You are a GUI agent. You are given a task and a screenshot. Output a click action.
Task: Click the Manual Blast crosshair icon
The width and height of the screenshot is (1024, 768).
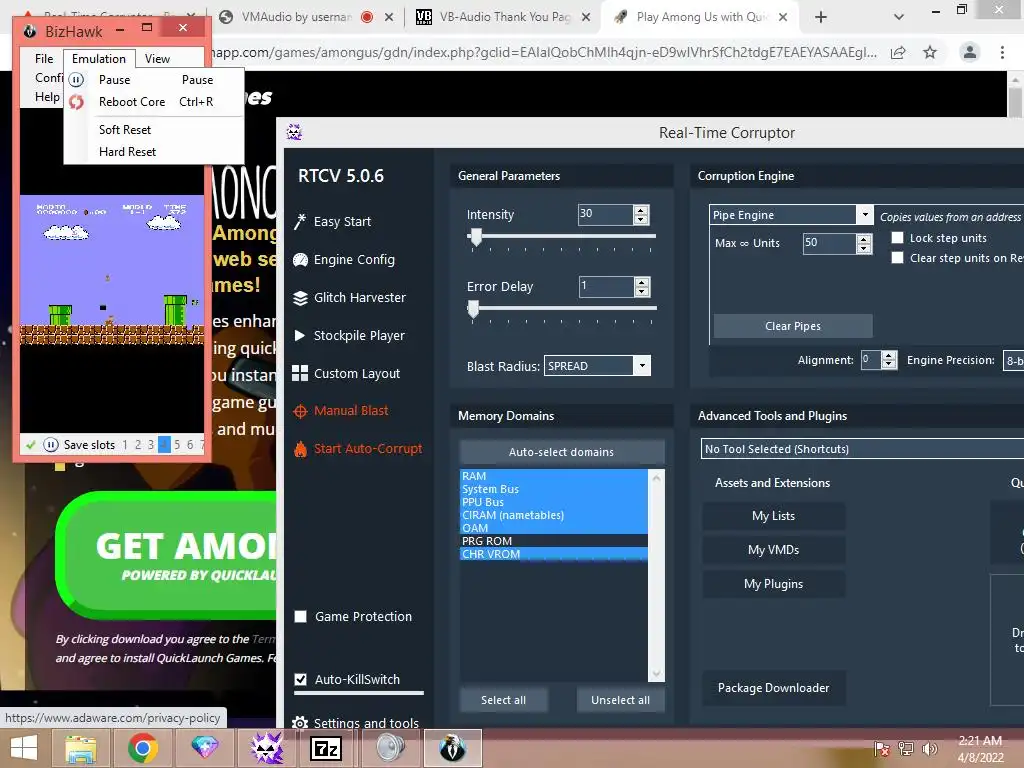[x=300, y=411]
